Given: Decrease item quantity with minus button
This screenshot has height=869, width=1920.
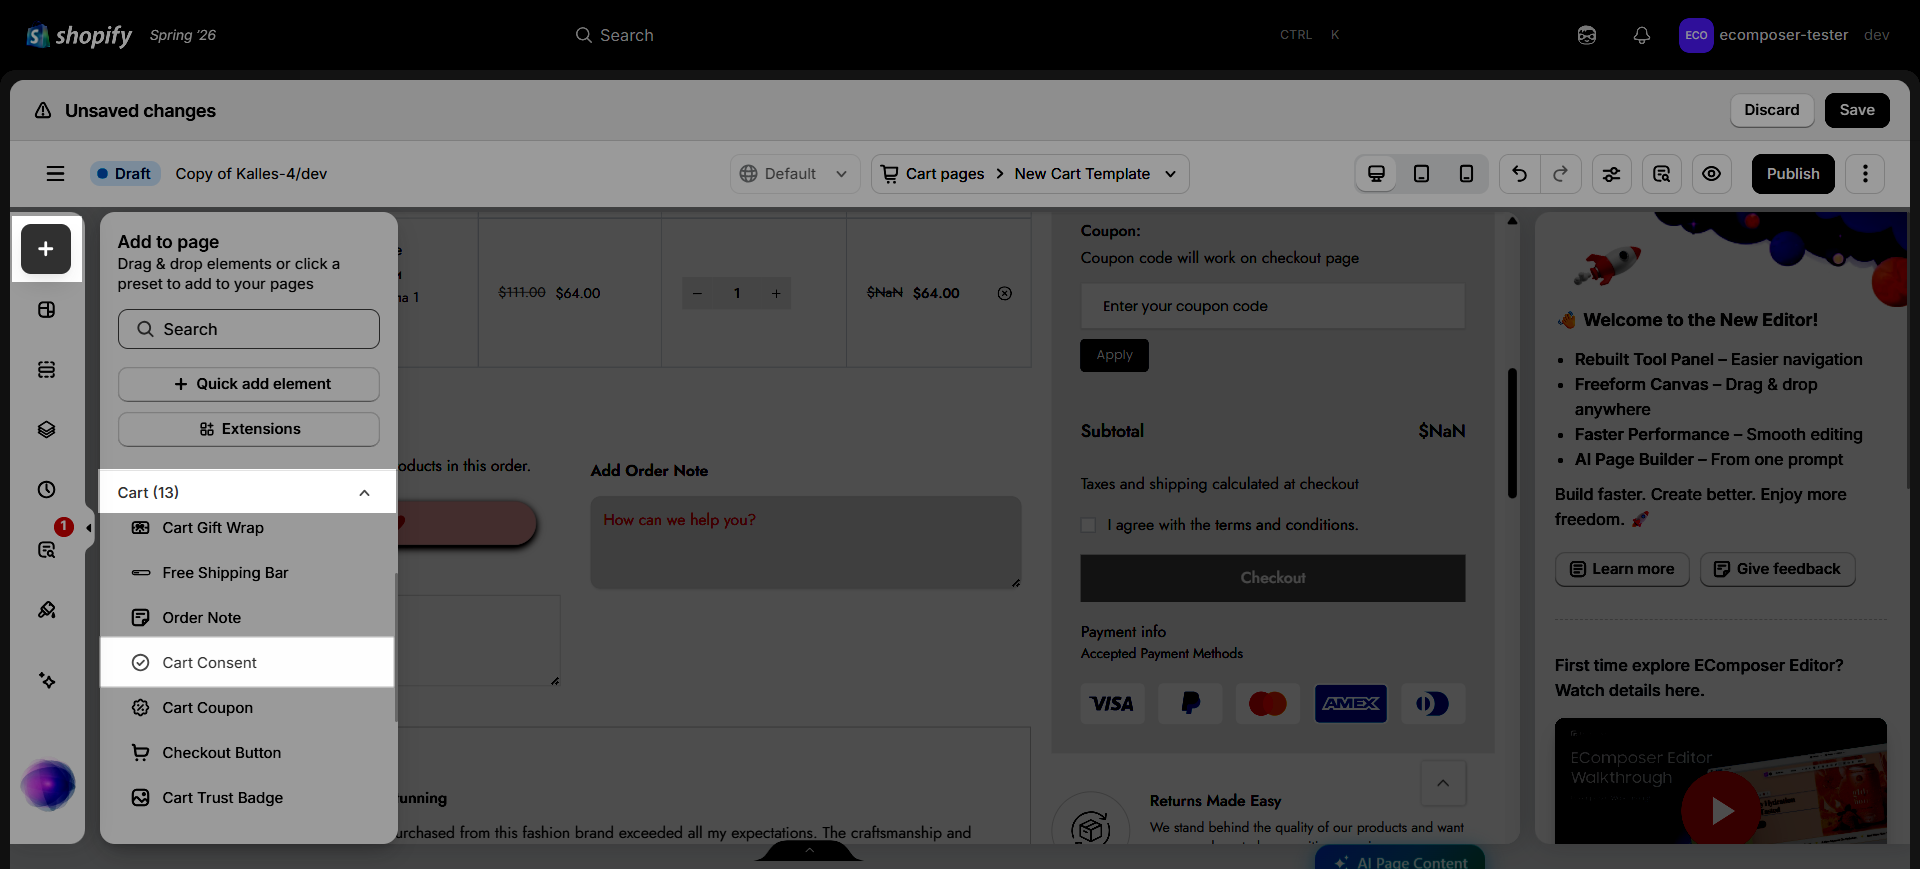Looking at the screenshot, I should pos(697,293).
